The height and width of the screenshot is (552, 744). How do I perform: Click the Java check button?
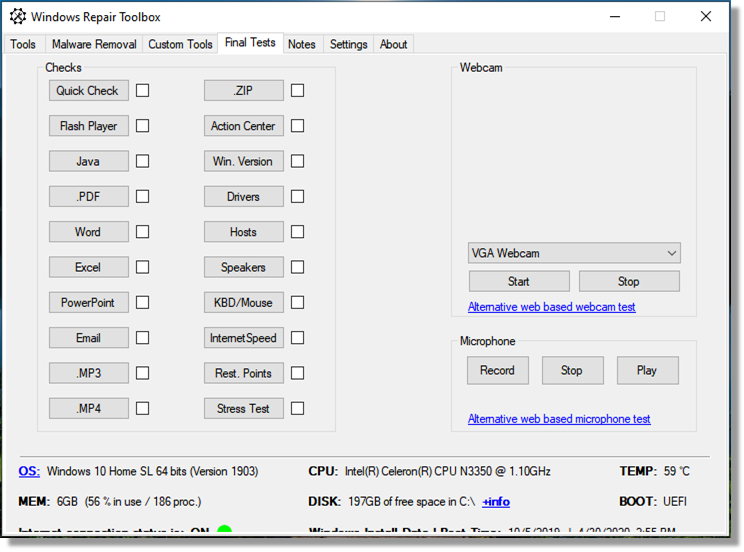[89, 161]
